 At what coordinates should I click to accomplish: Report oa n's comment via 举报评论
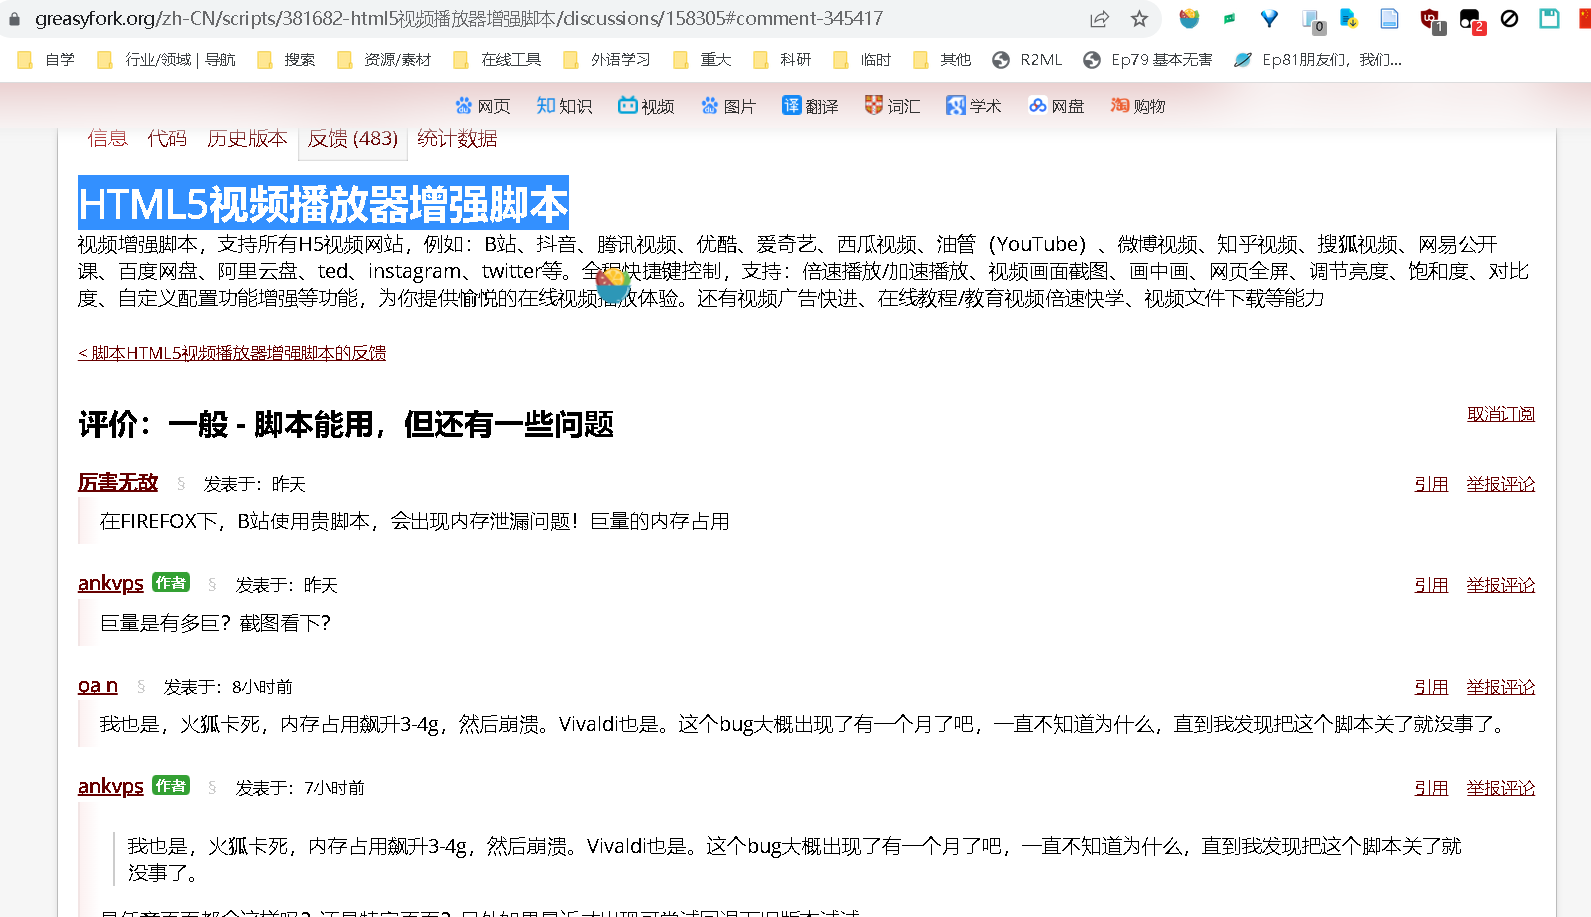pyautogui.click(x=1501, y=687)
